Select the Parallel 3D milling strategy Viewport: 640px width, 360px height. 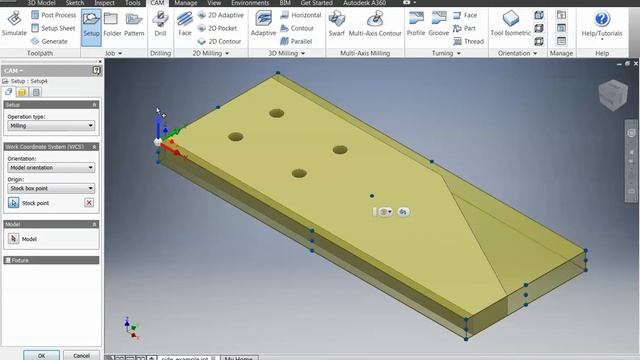[x=296, y=41]
